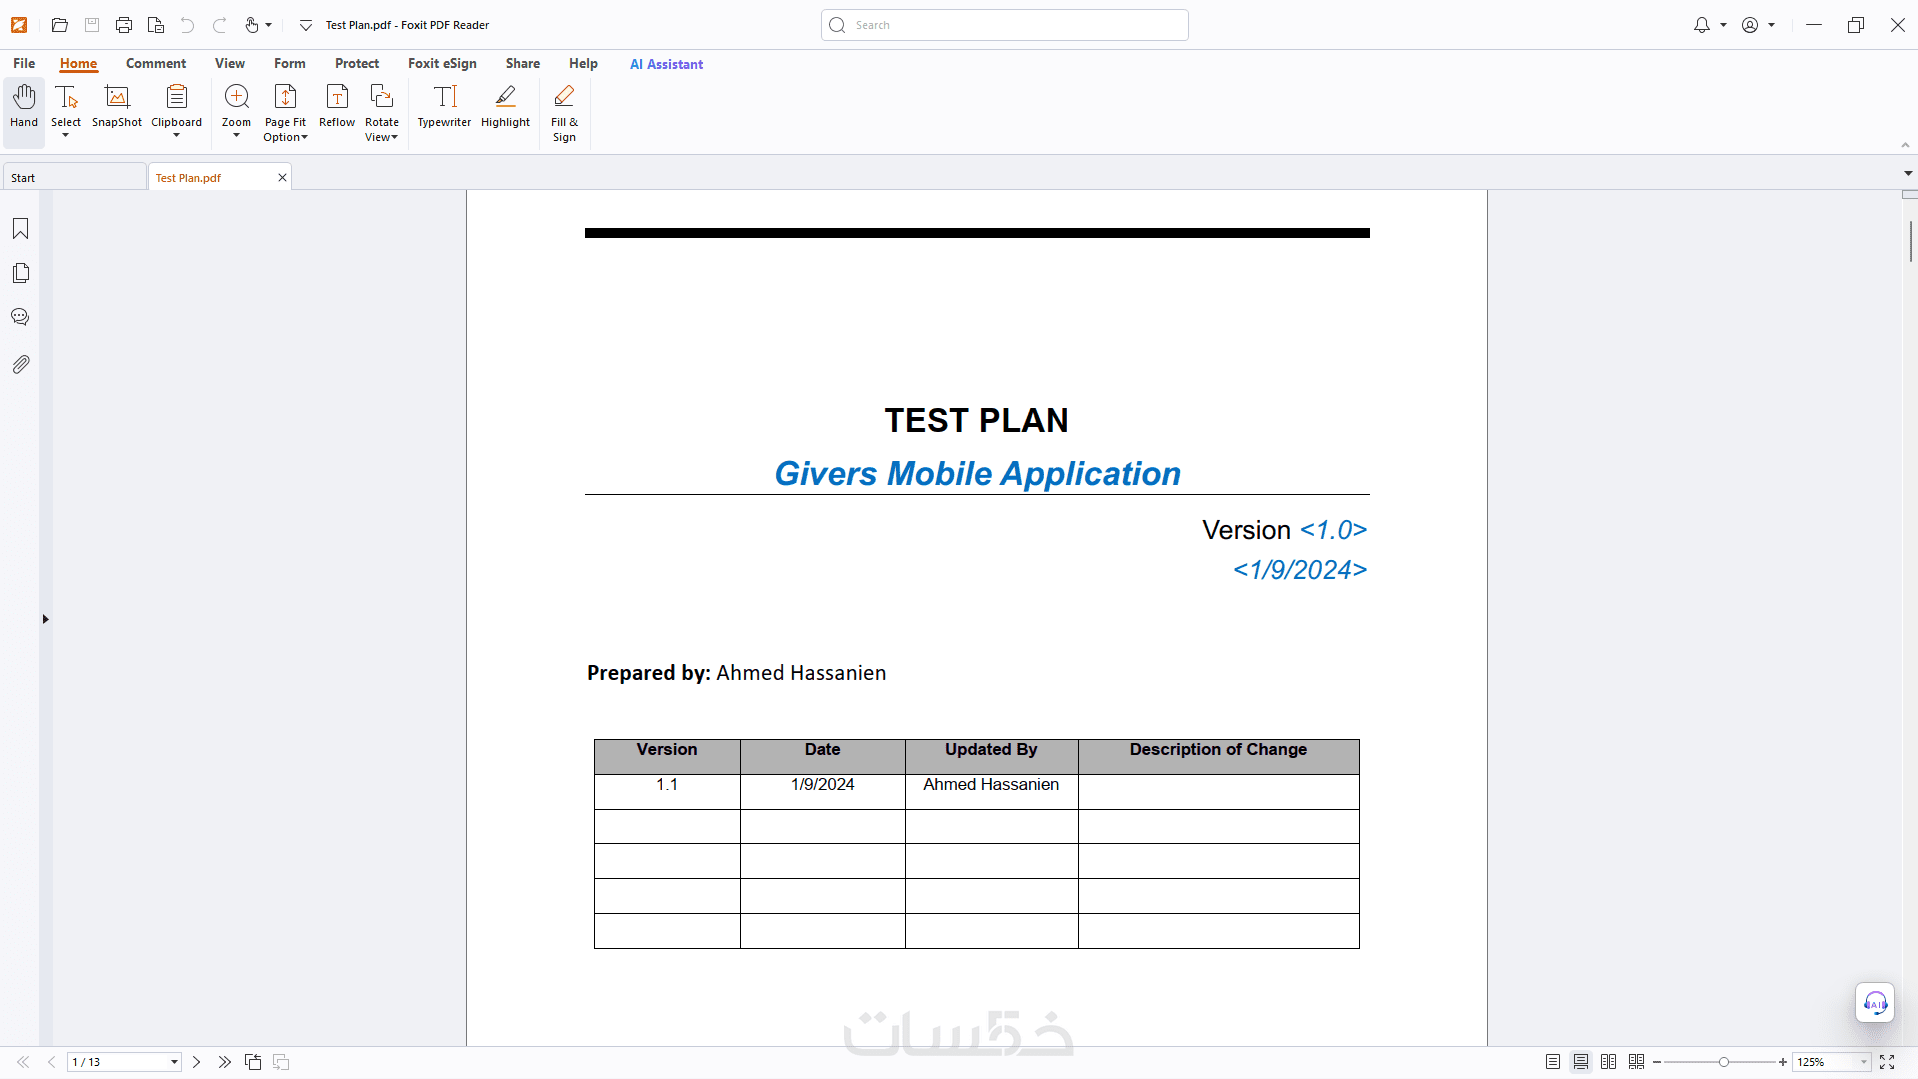Open the document tab list dropdown

click(1908, 174)
